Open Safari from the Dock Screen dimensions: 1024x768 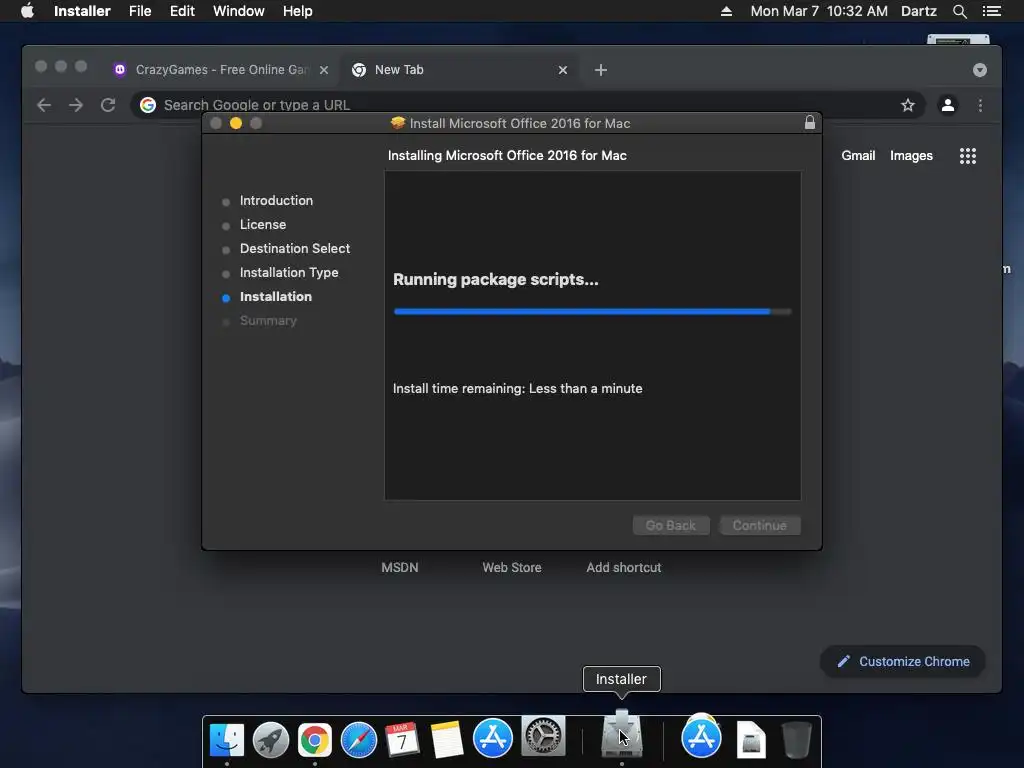359,740
